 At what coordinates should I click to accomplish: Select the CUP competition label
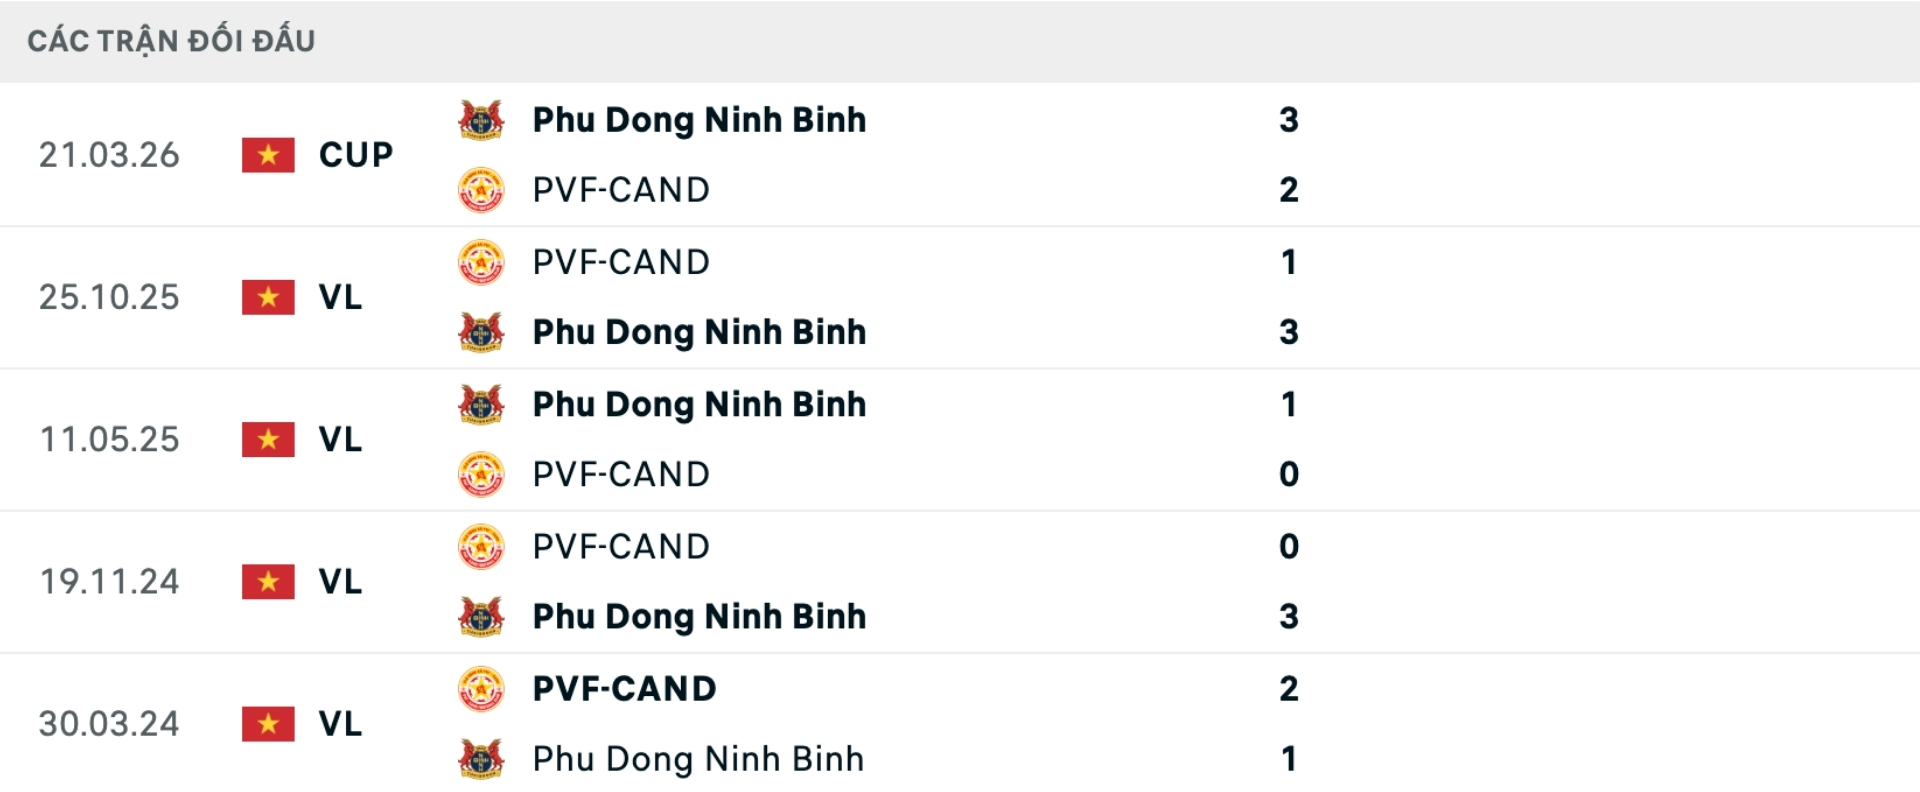356,155
